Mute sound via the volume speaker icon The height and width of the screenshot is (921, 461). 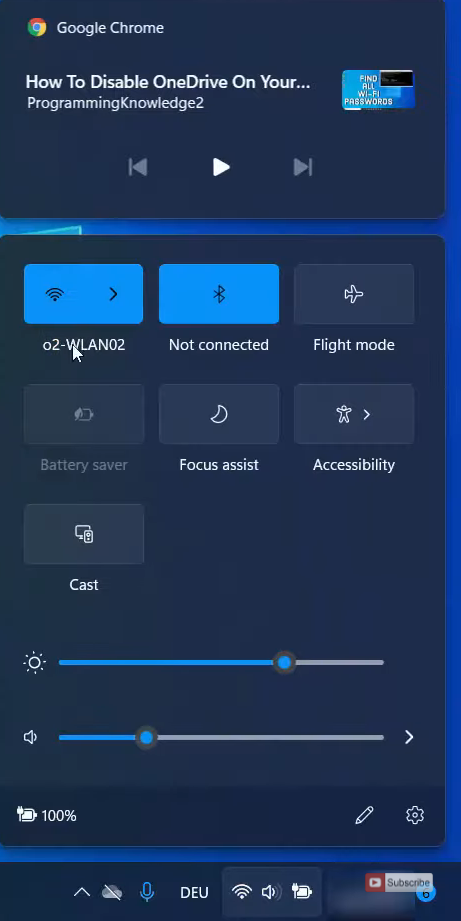coord(31,737)
